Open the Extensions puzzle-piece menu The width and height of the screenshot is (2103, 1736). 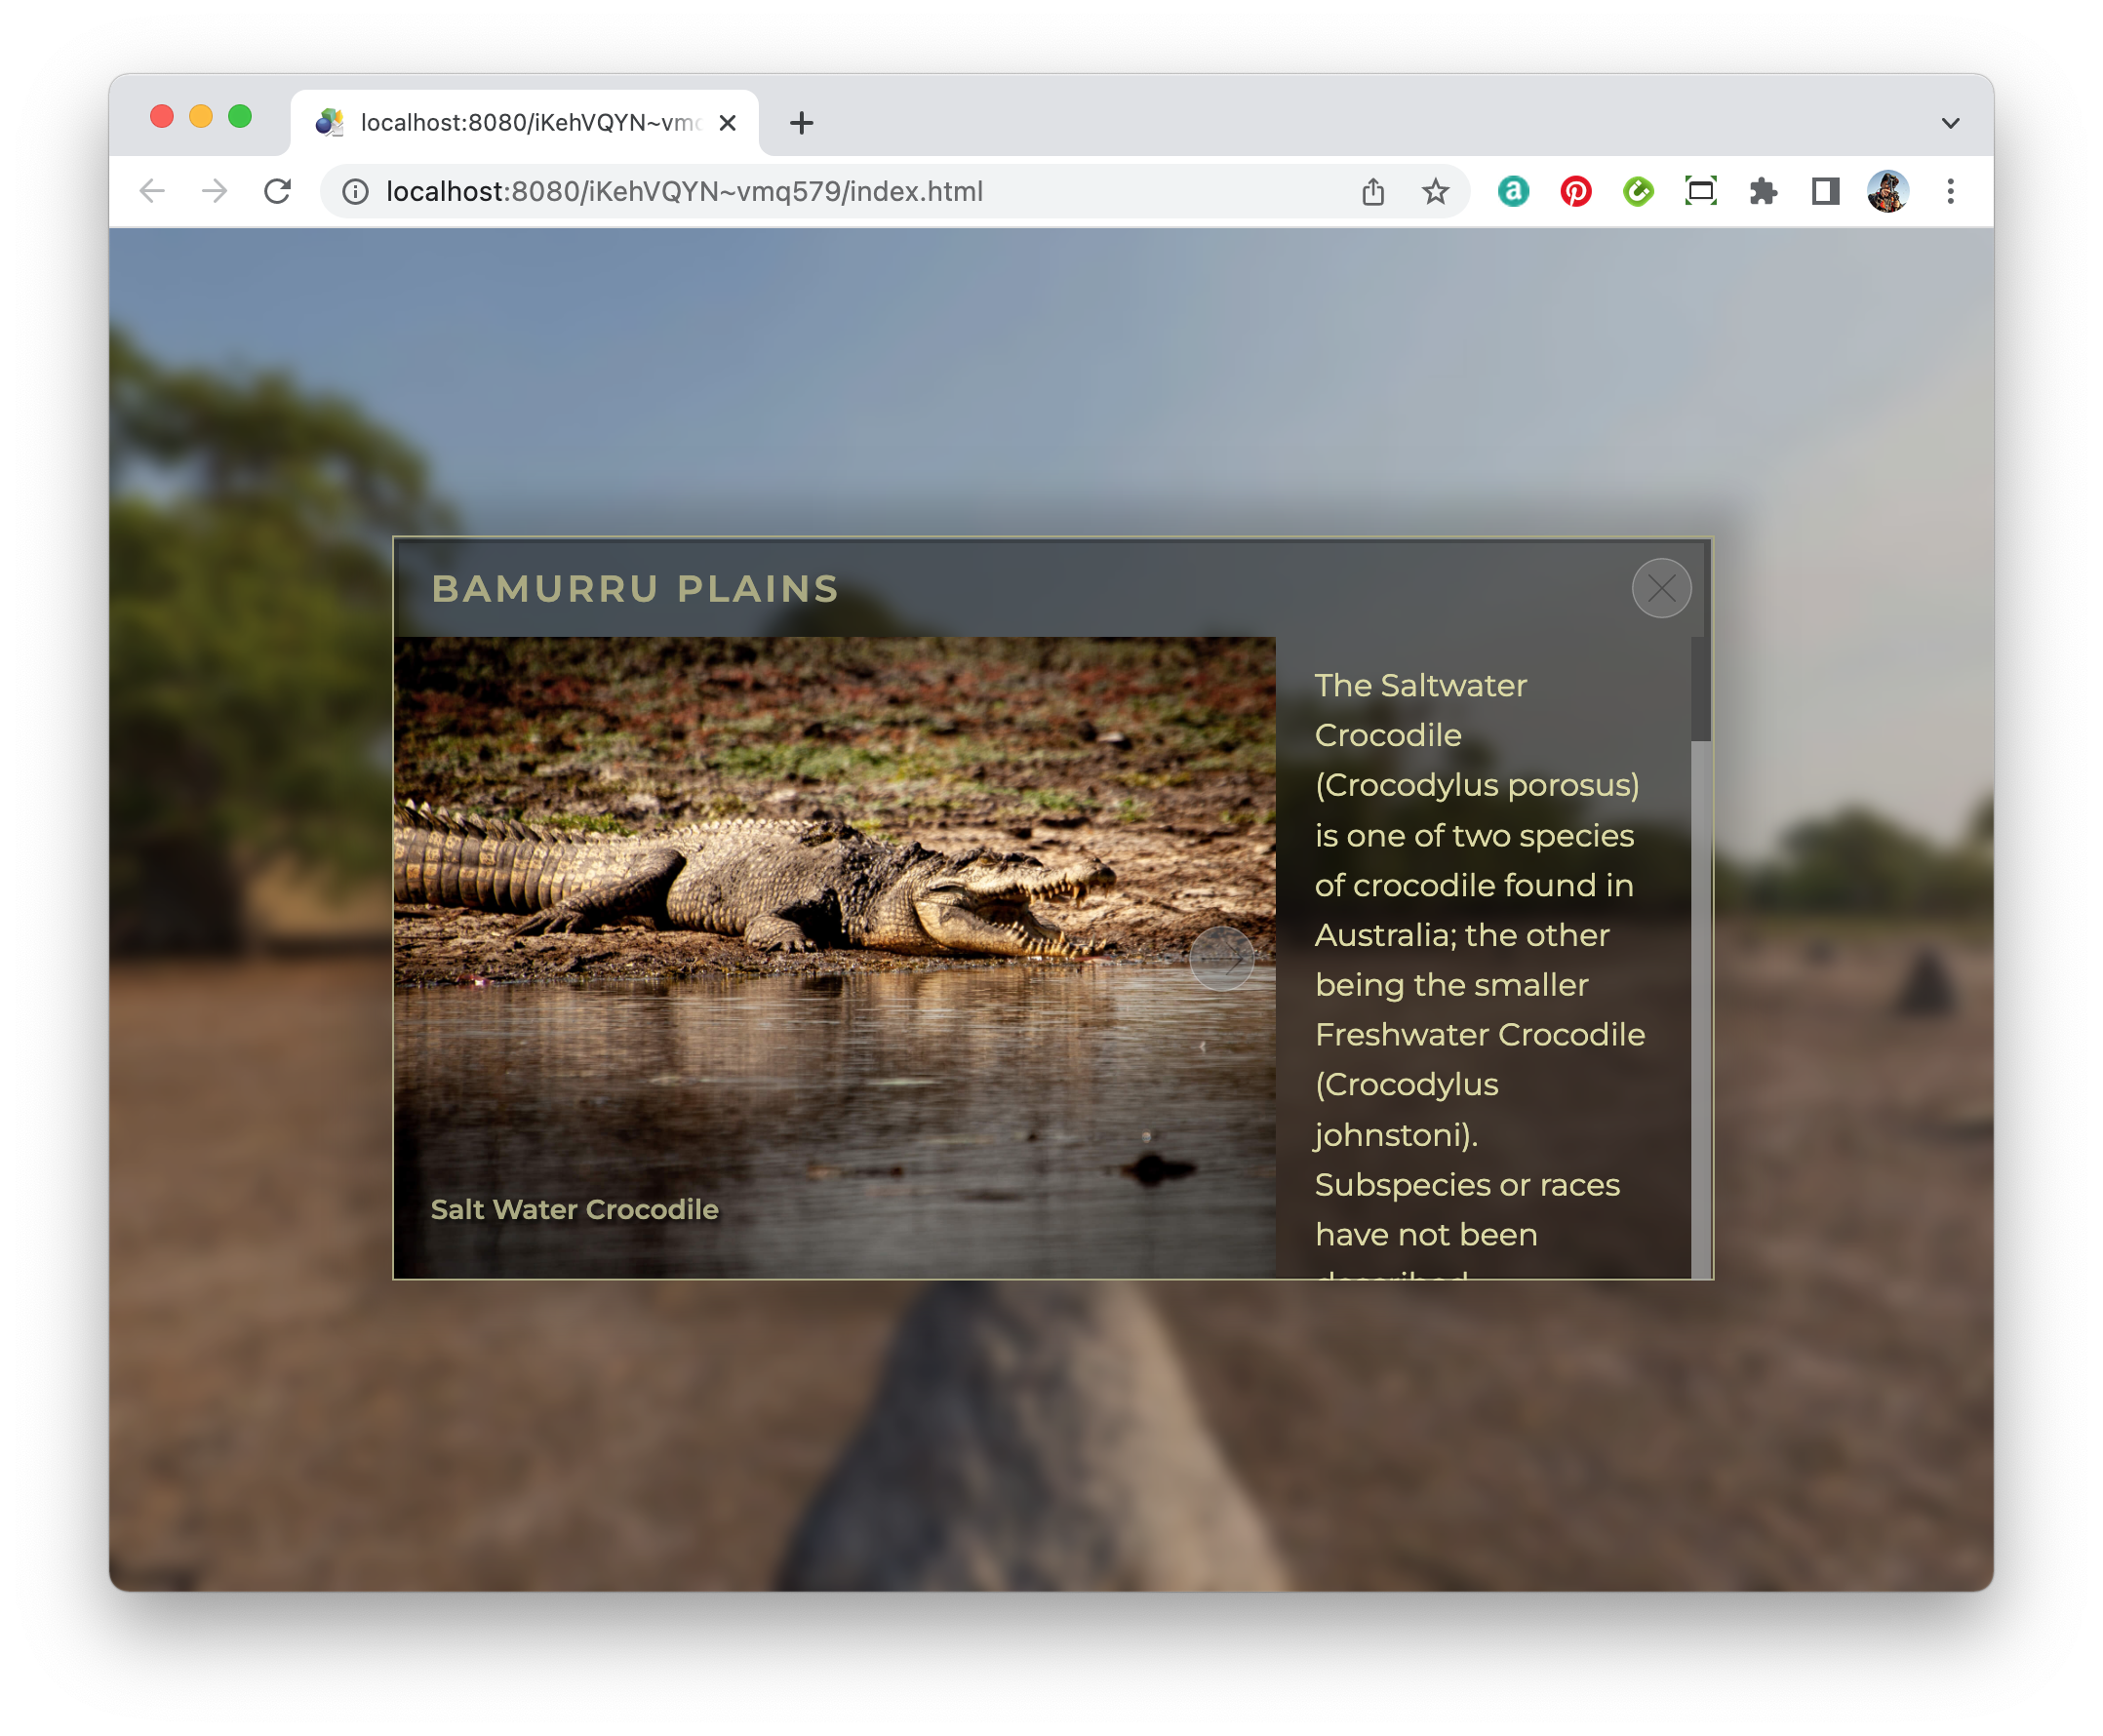coord(1762,191)
